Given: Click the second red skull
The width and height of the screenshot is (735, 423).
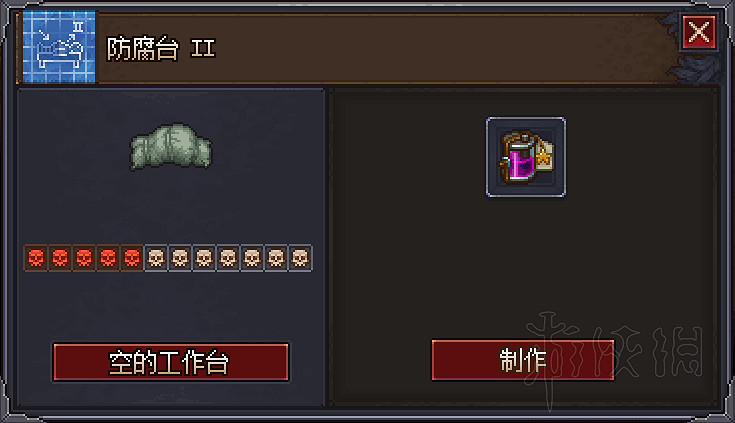Looking at the screenshot, I should point(60,258).
